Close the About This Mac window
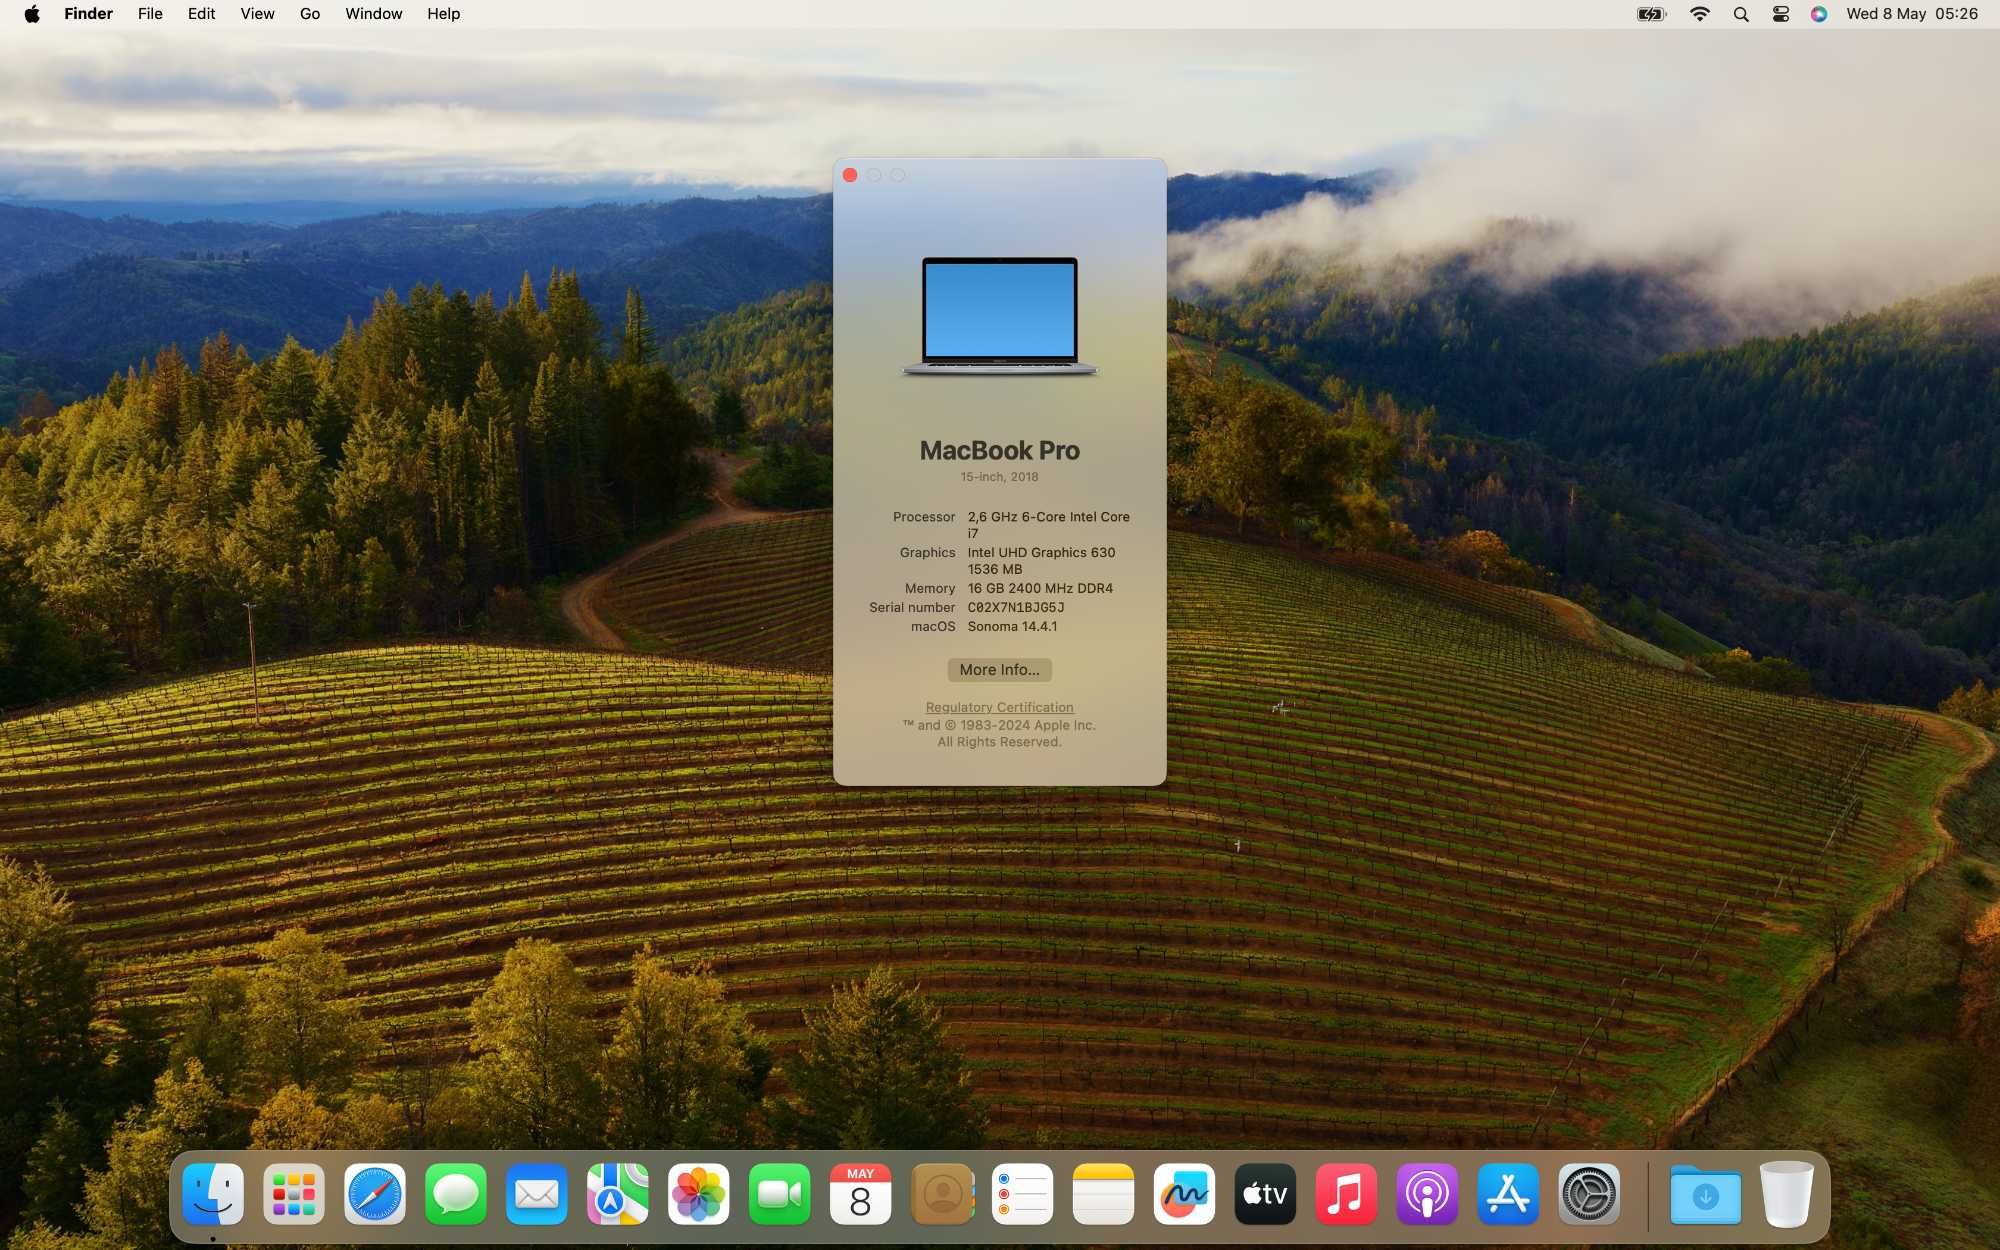 (850, 175)
